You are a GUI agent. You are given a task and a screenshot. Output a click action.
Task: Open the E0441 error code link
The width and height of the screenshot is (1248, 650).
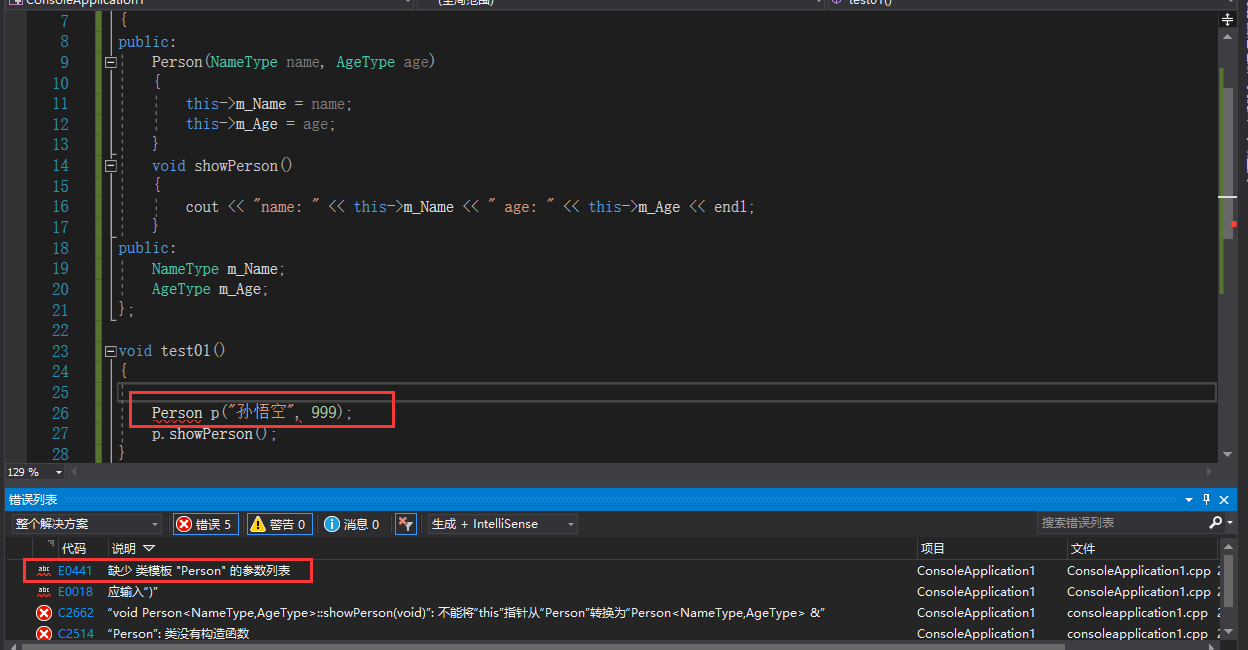coord(75,571)
